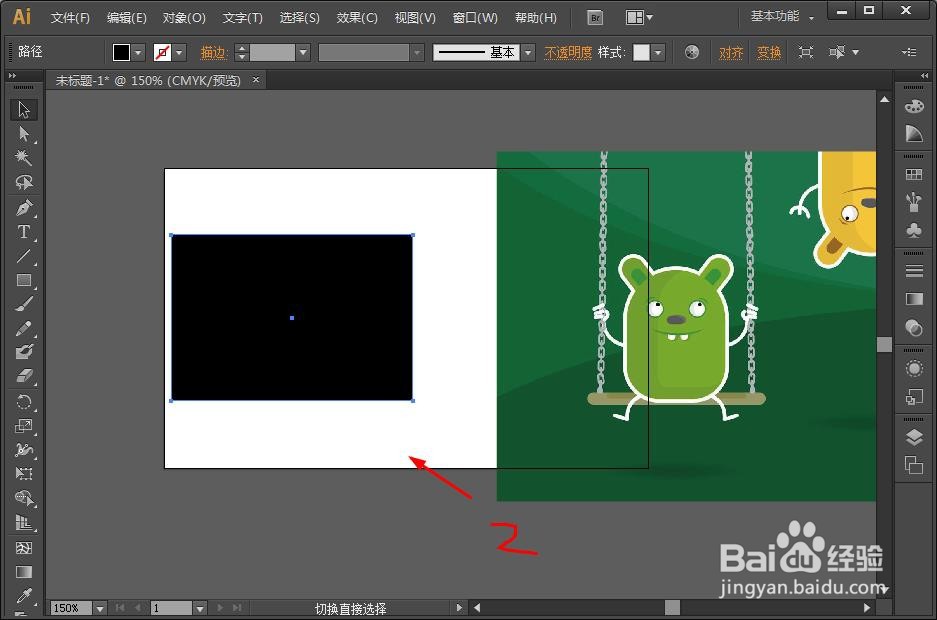
Task: Expand the fill color dropdown arrow
Action: pyautogui.click(x=138, y=53)
